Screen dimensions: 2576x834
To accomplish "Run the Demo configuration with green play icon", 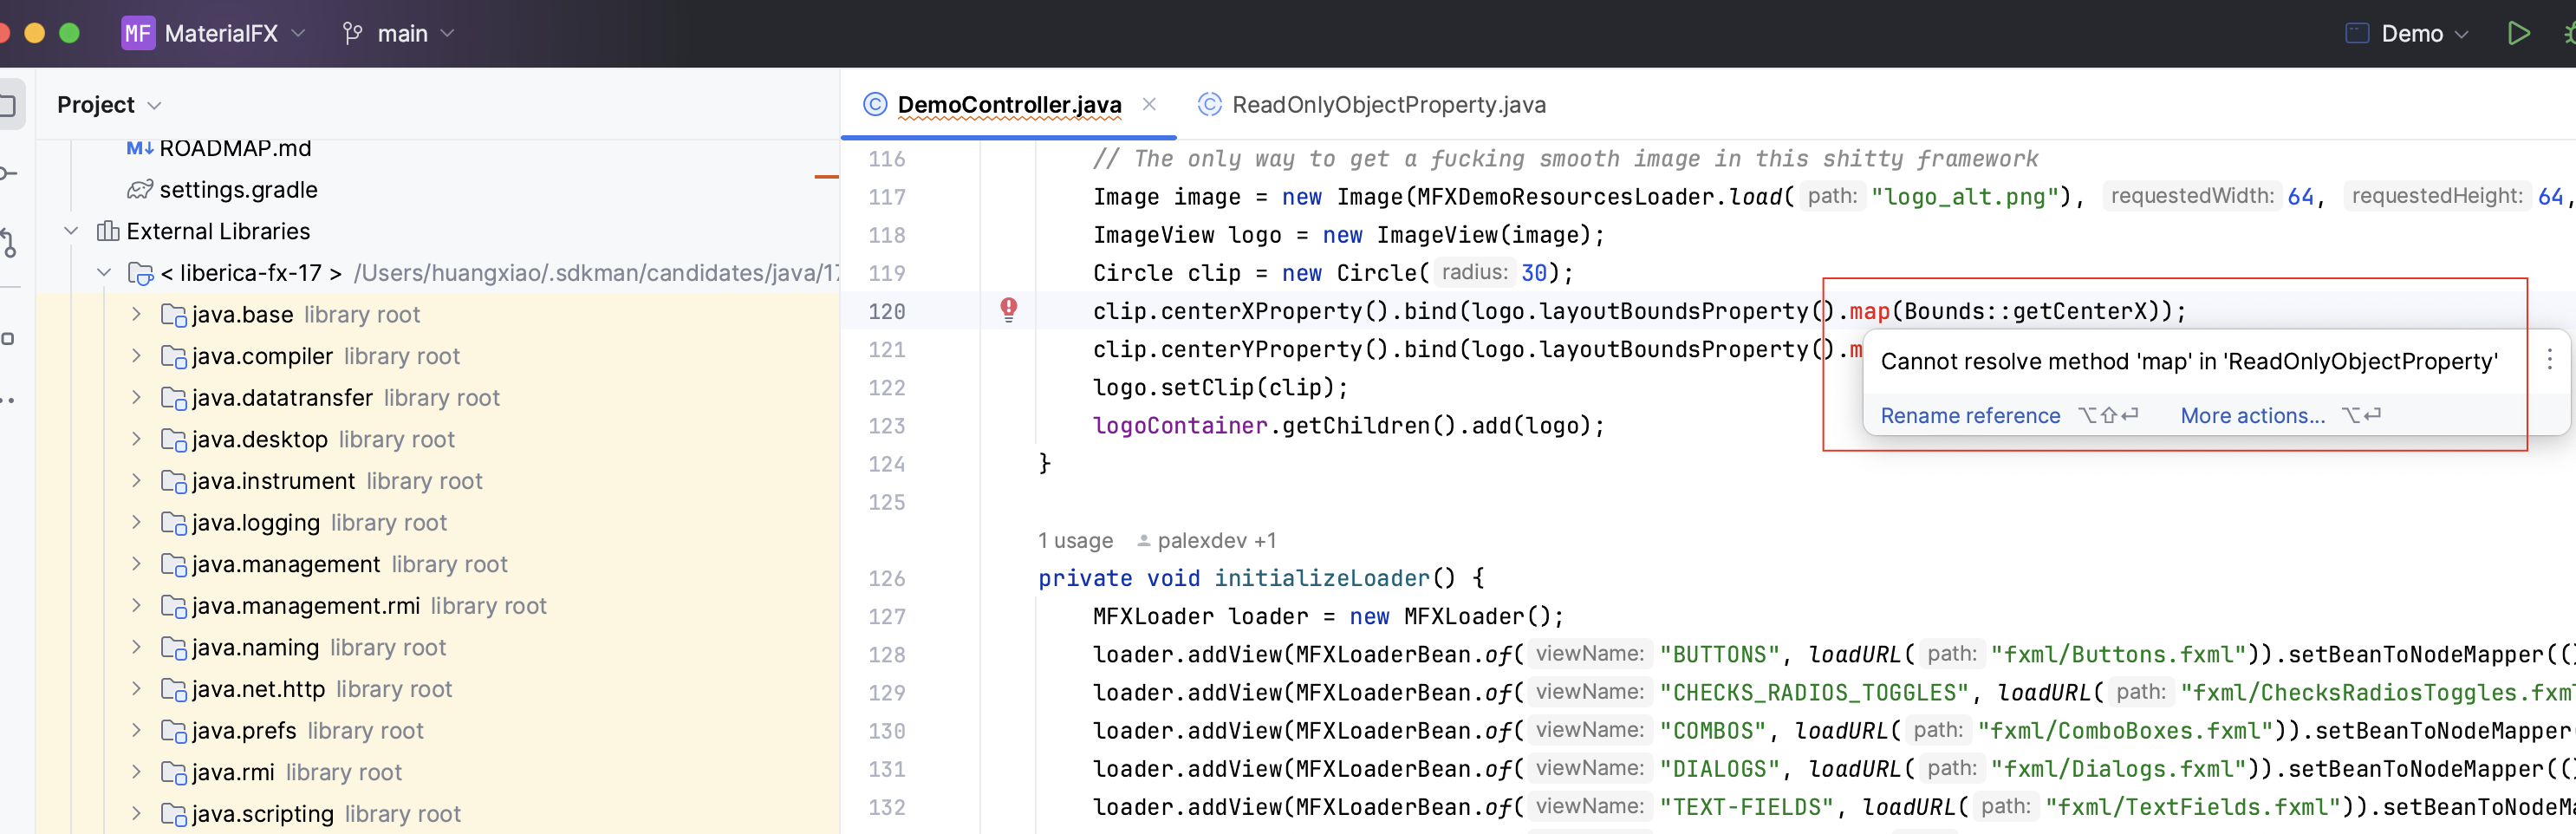I will 2519,33.
